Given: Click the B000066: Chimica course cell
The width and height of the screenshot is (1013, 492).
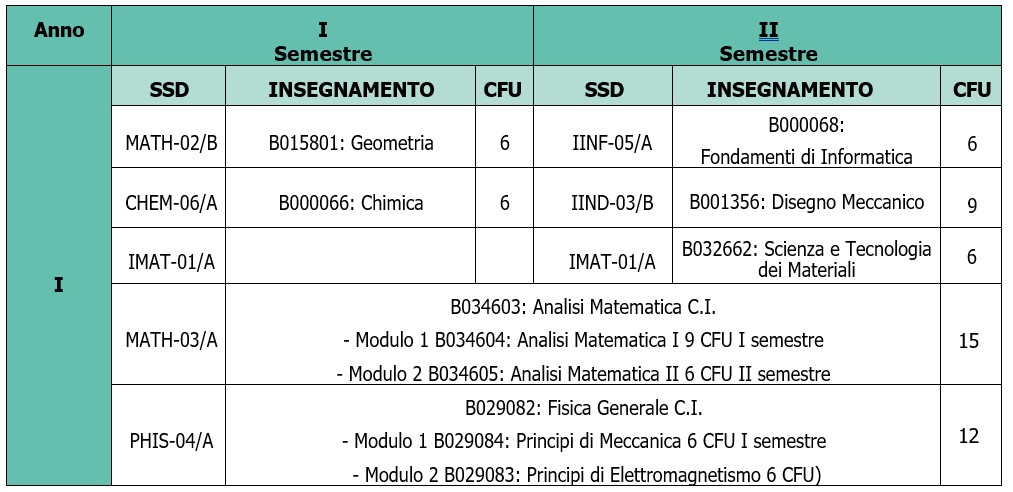Looking at the screenshot, I should (351, 203).
